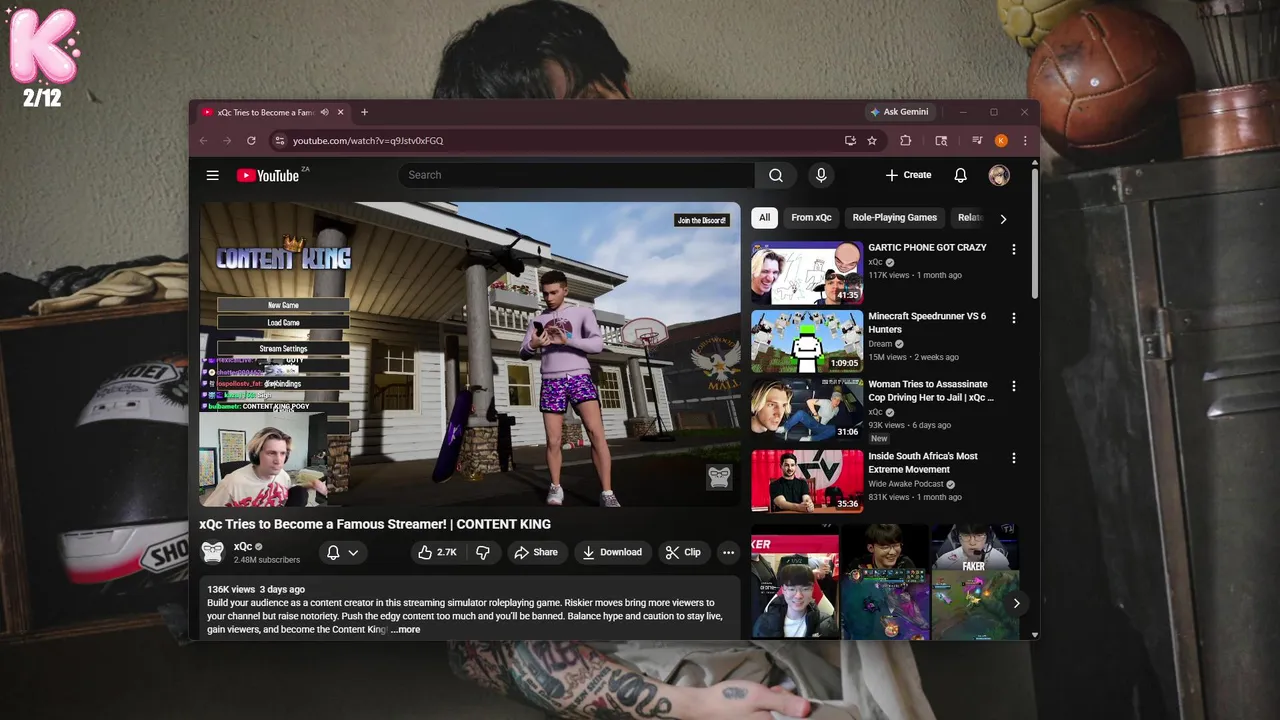Open Minecraft Speedrunner VS 6 Hunters thumbnail
The height and width of the screenshot is (720, 1280).
(x=807, y=341)
